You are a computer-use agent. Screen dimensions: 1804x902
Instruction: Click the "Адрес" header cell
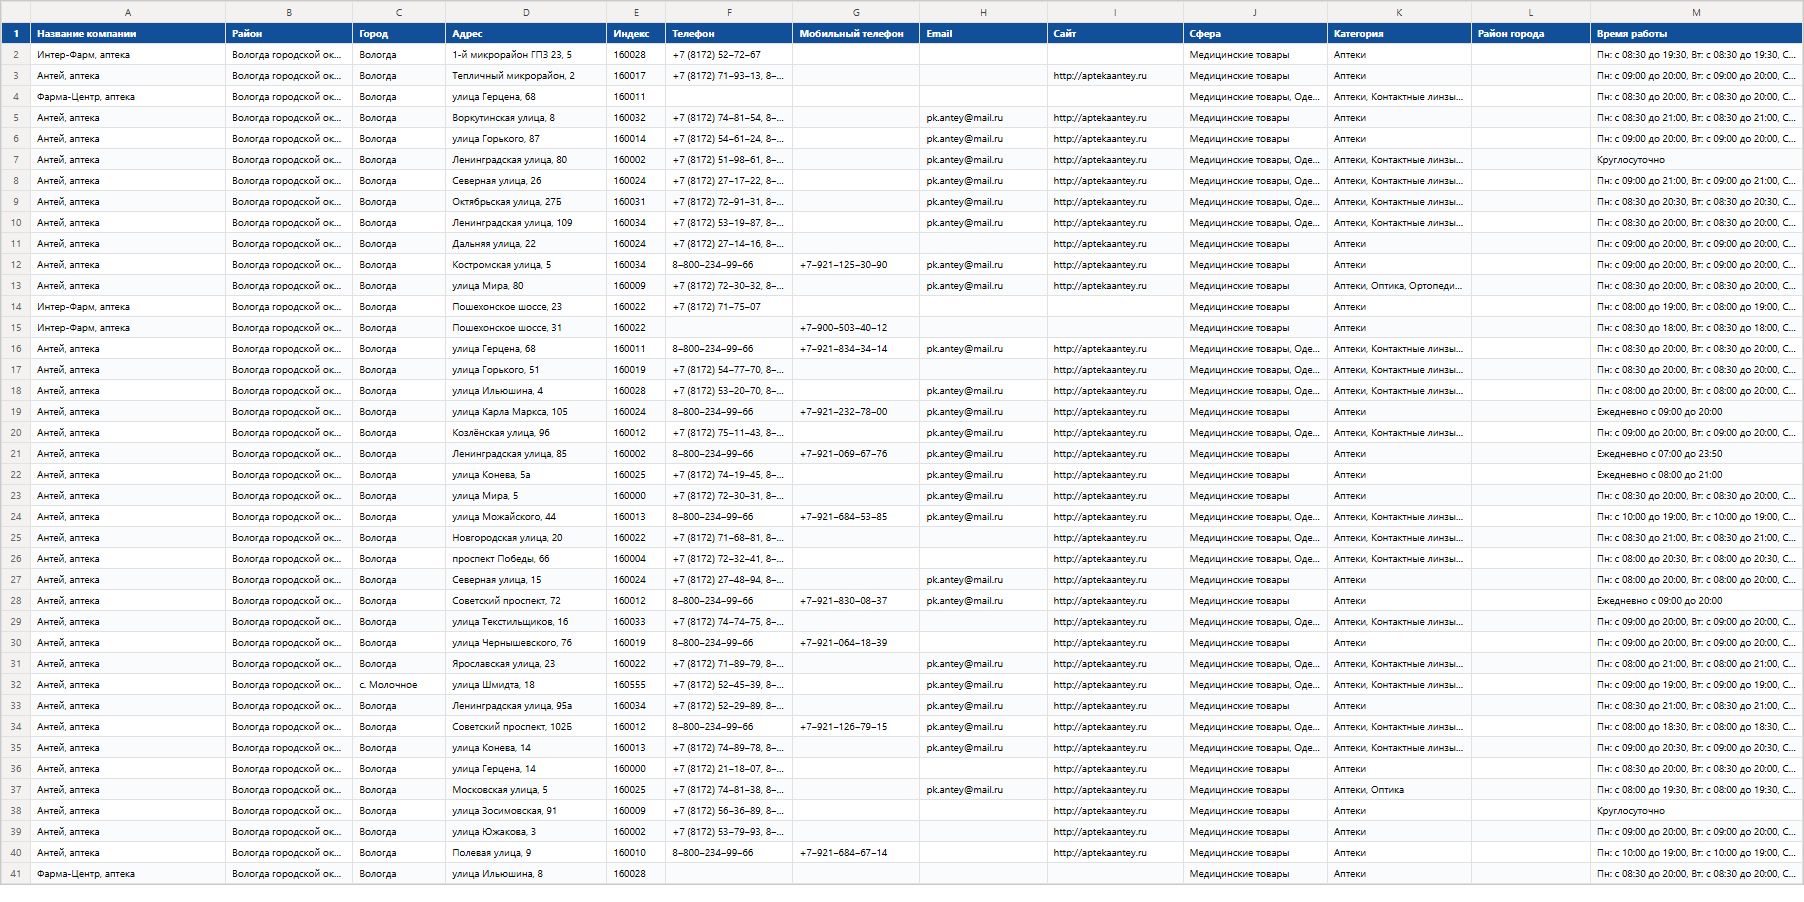(x=526, y=34)
